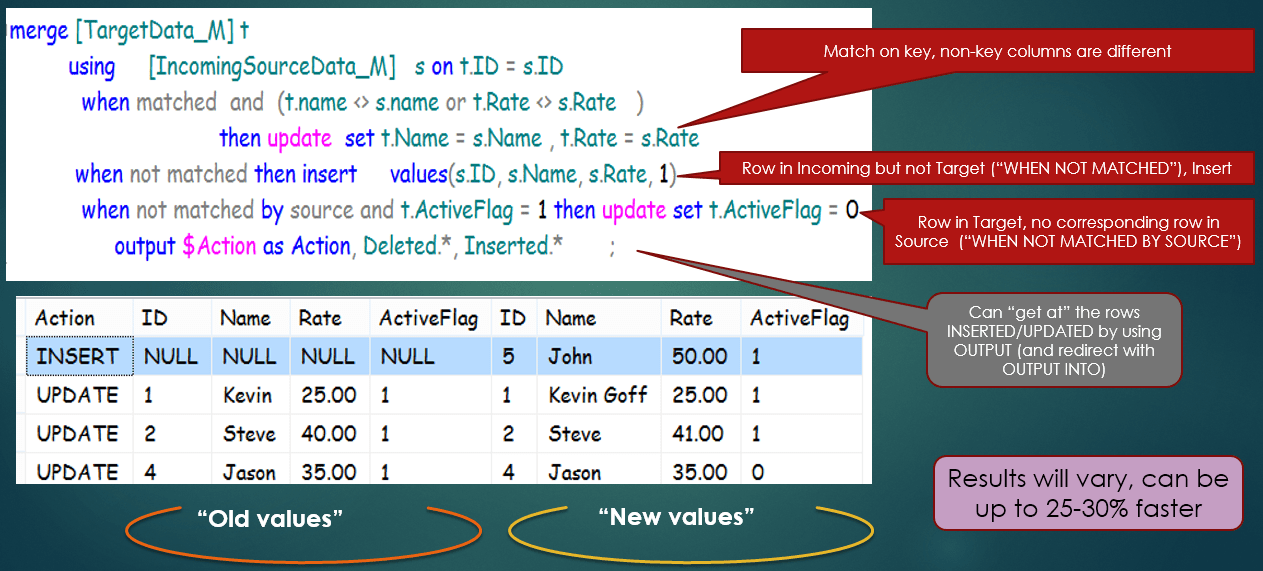Image resolution: width=1263 pixels, height=571 pixels.
Task: Select UPDATE cell in the Kevin row
Action: click(79, 395)
